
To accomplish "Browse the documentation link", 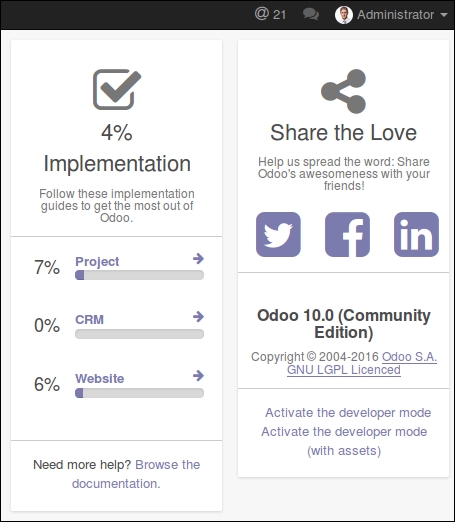I will (x=136, y=474).
